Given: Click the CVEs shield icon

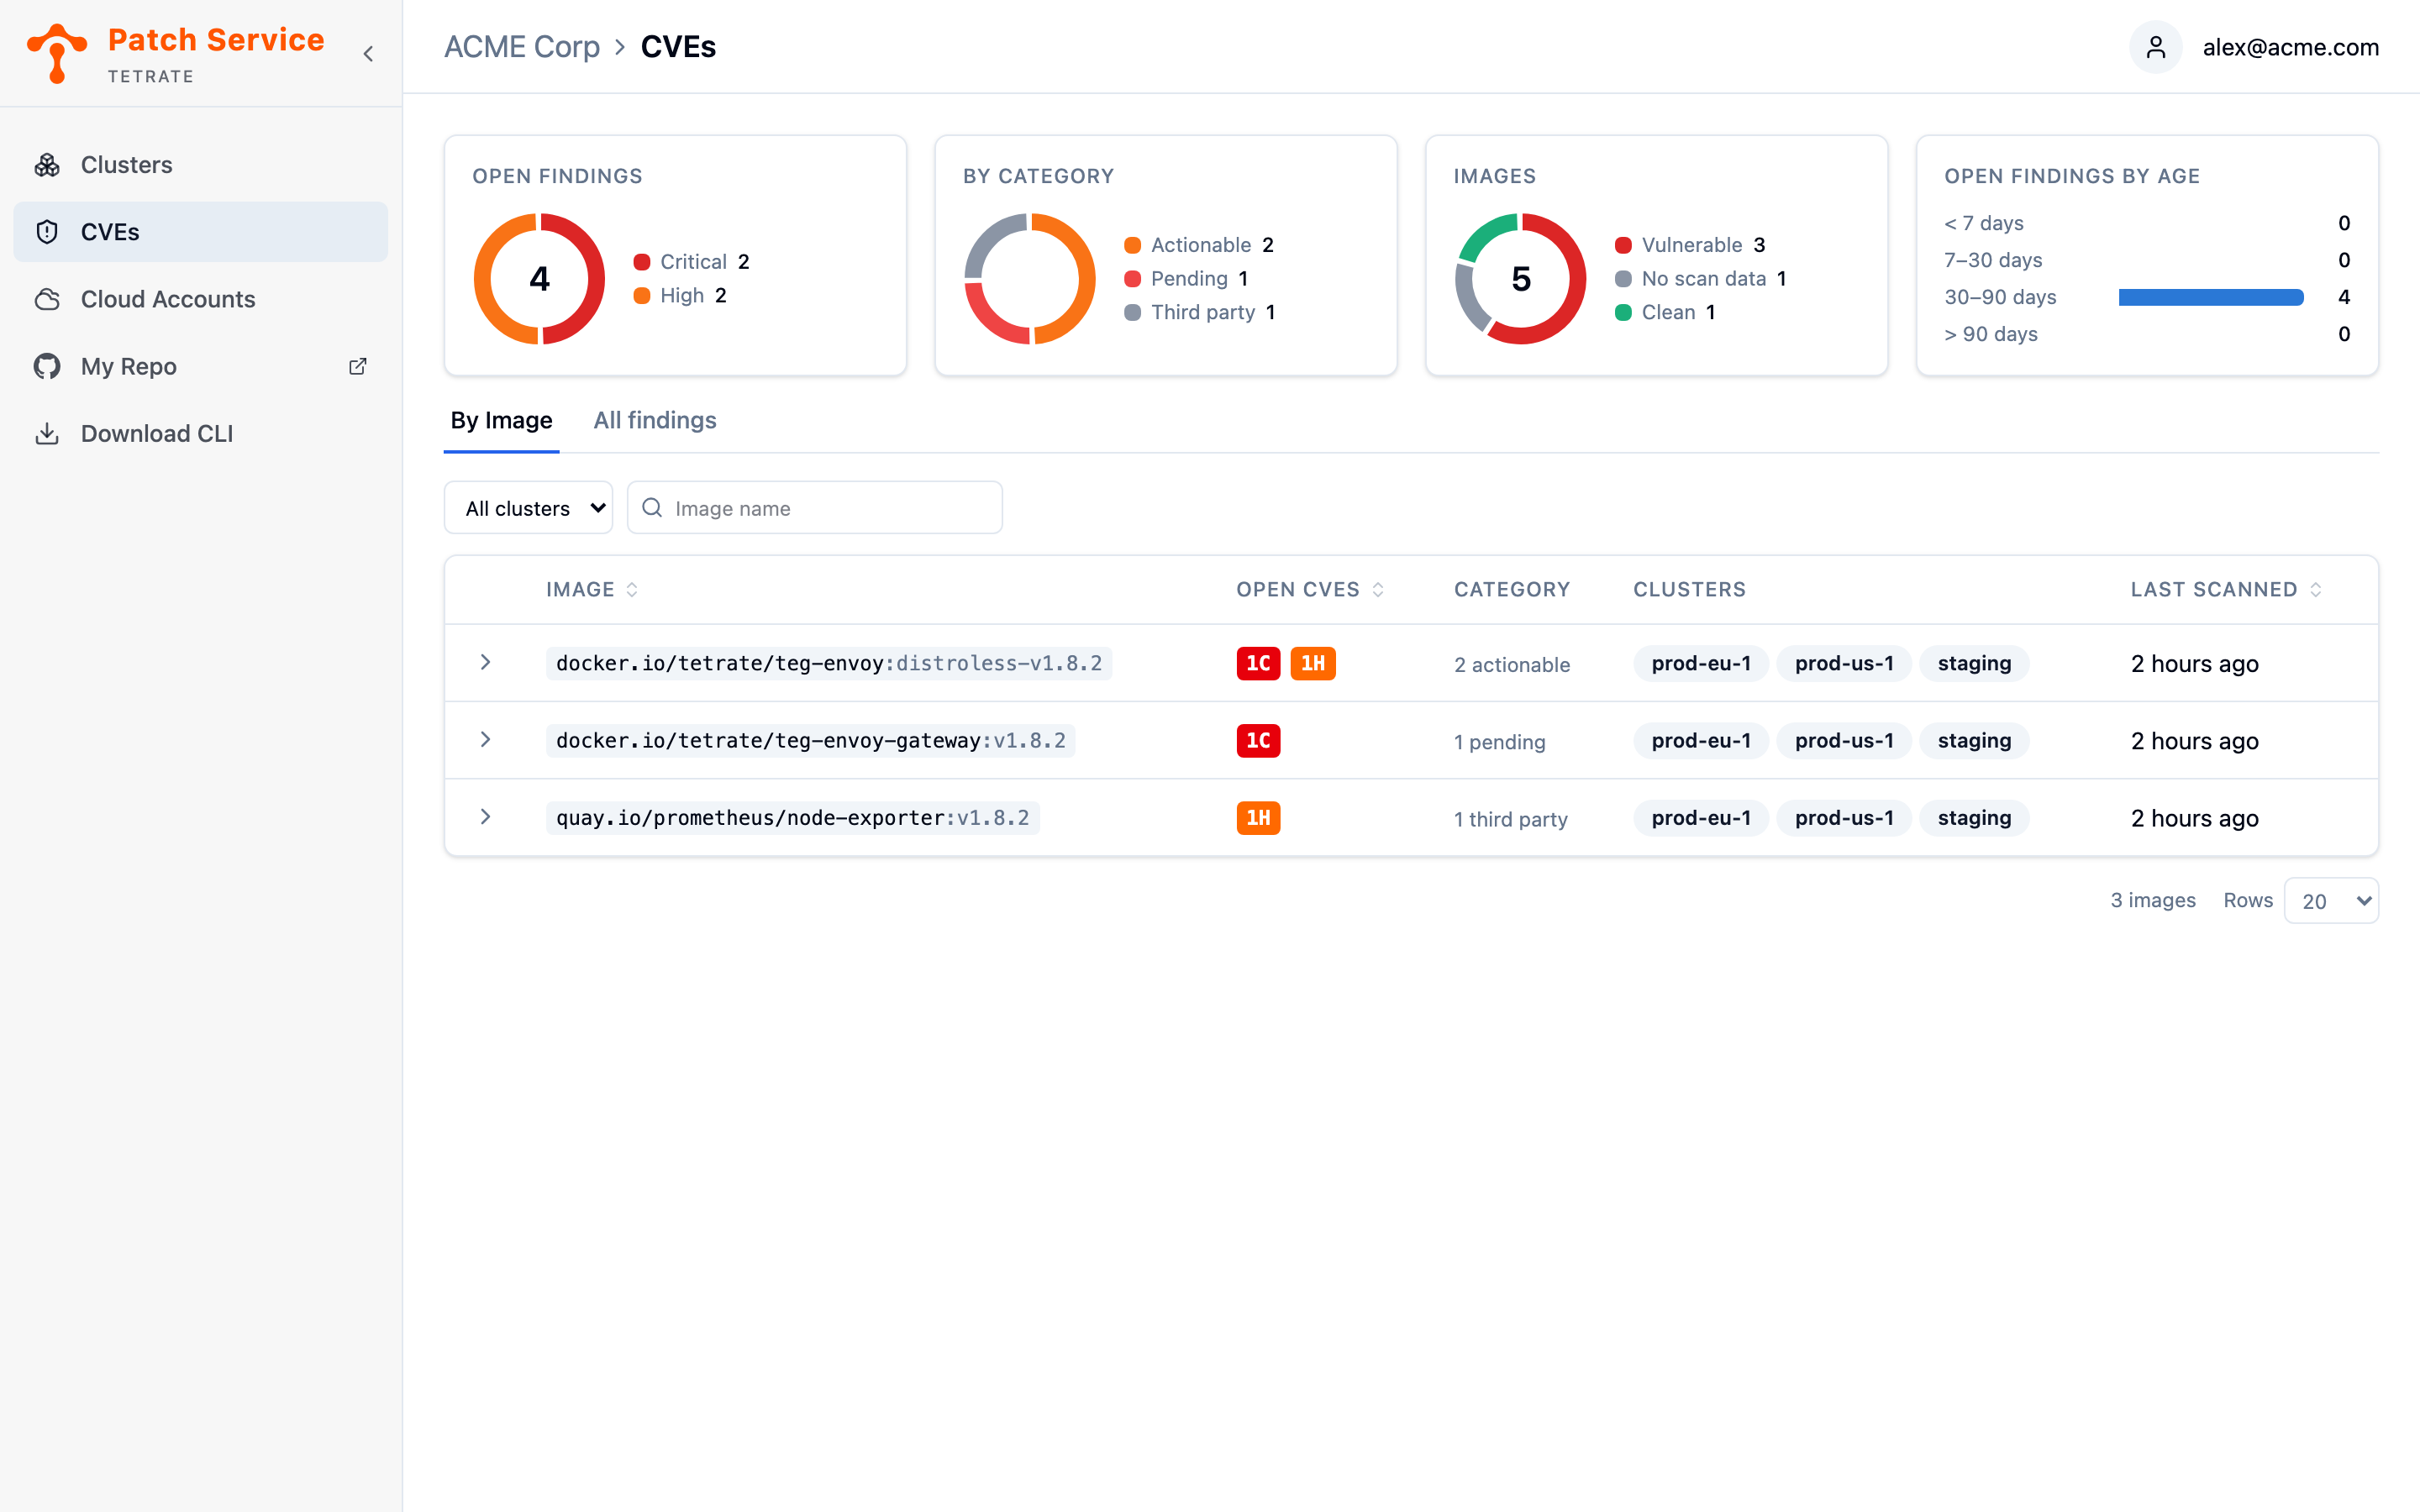Looking at the screenshot, I should pos(47,232).
